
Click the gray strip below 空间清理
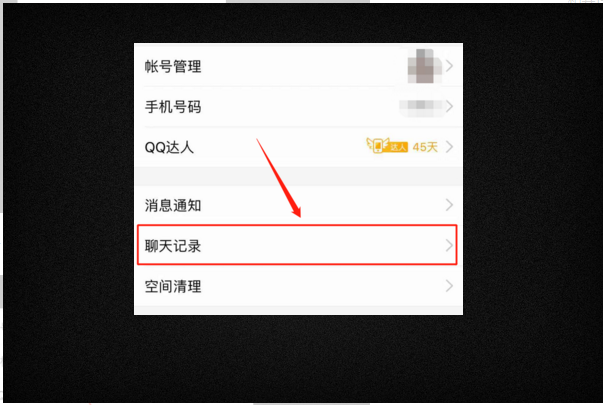click(298, 311)
